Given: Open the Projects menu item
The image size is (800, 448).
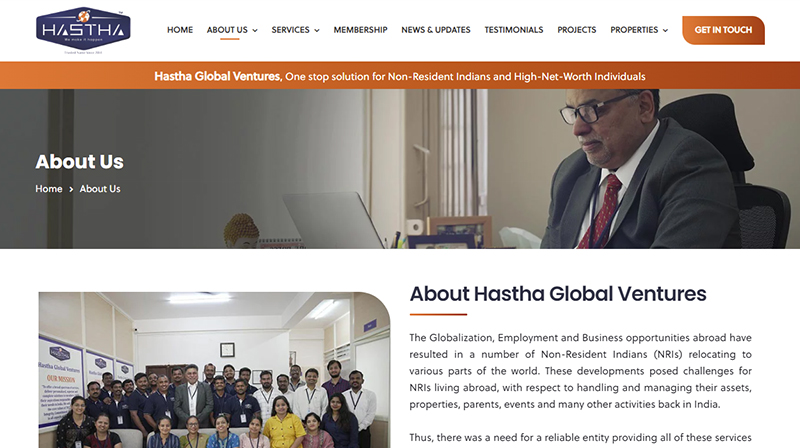Looking at the screenshot, I should (x=577, y=30).
